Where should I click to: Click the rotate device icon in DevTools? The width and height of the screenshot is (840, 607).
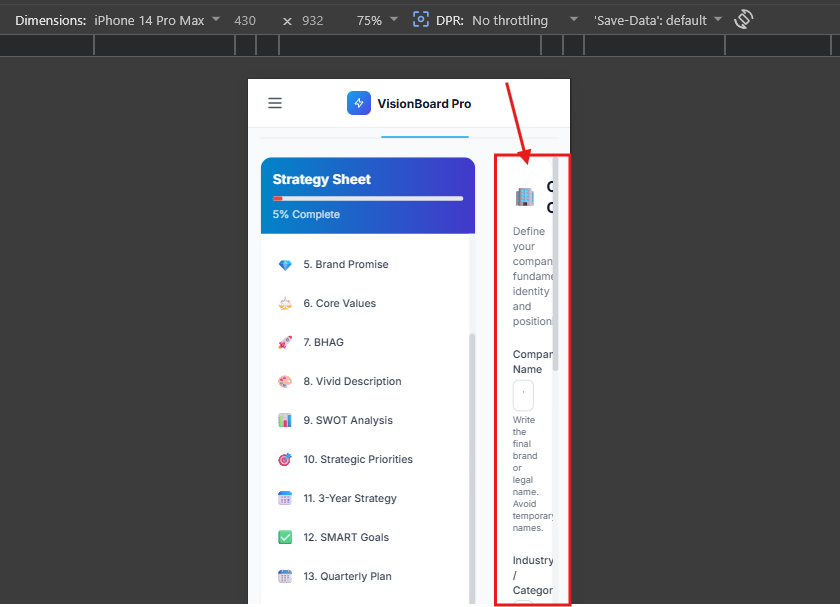pos(744,20)
